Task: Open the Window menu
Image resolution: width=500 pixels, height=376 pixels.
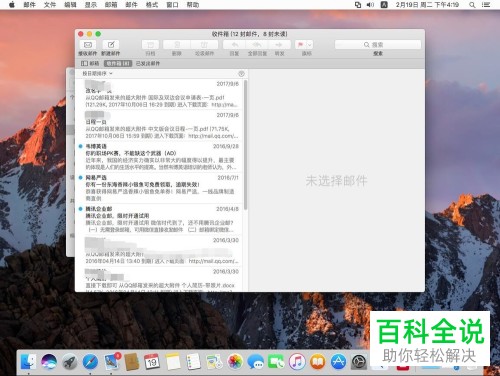Action: [x=172, y=5]
